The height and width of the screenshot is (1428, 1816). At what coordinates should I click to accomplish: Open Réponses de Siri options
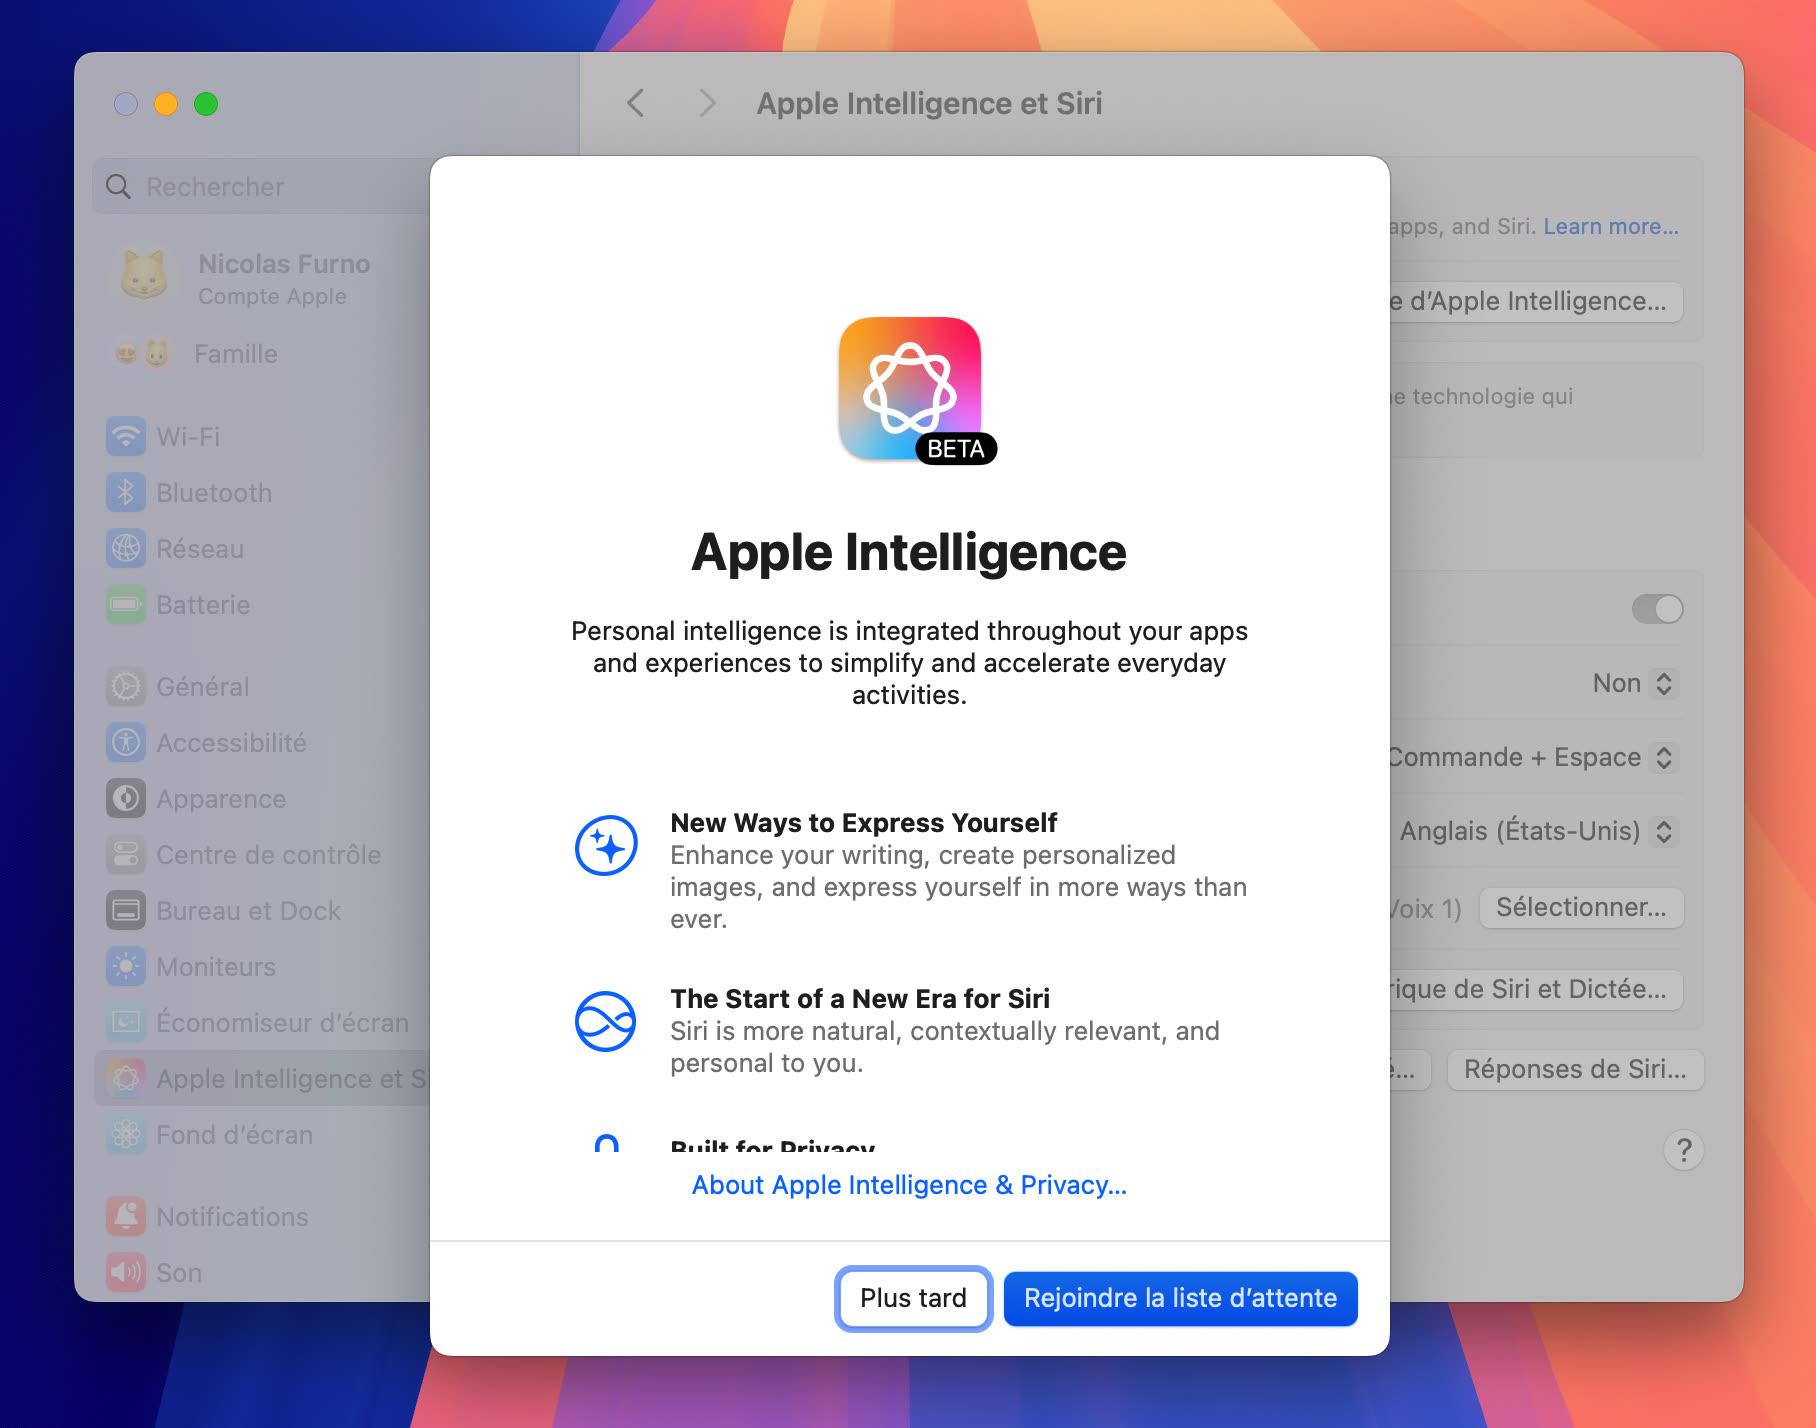click(1575, 1069)
